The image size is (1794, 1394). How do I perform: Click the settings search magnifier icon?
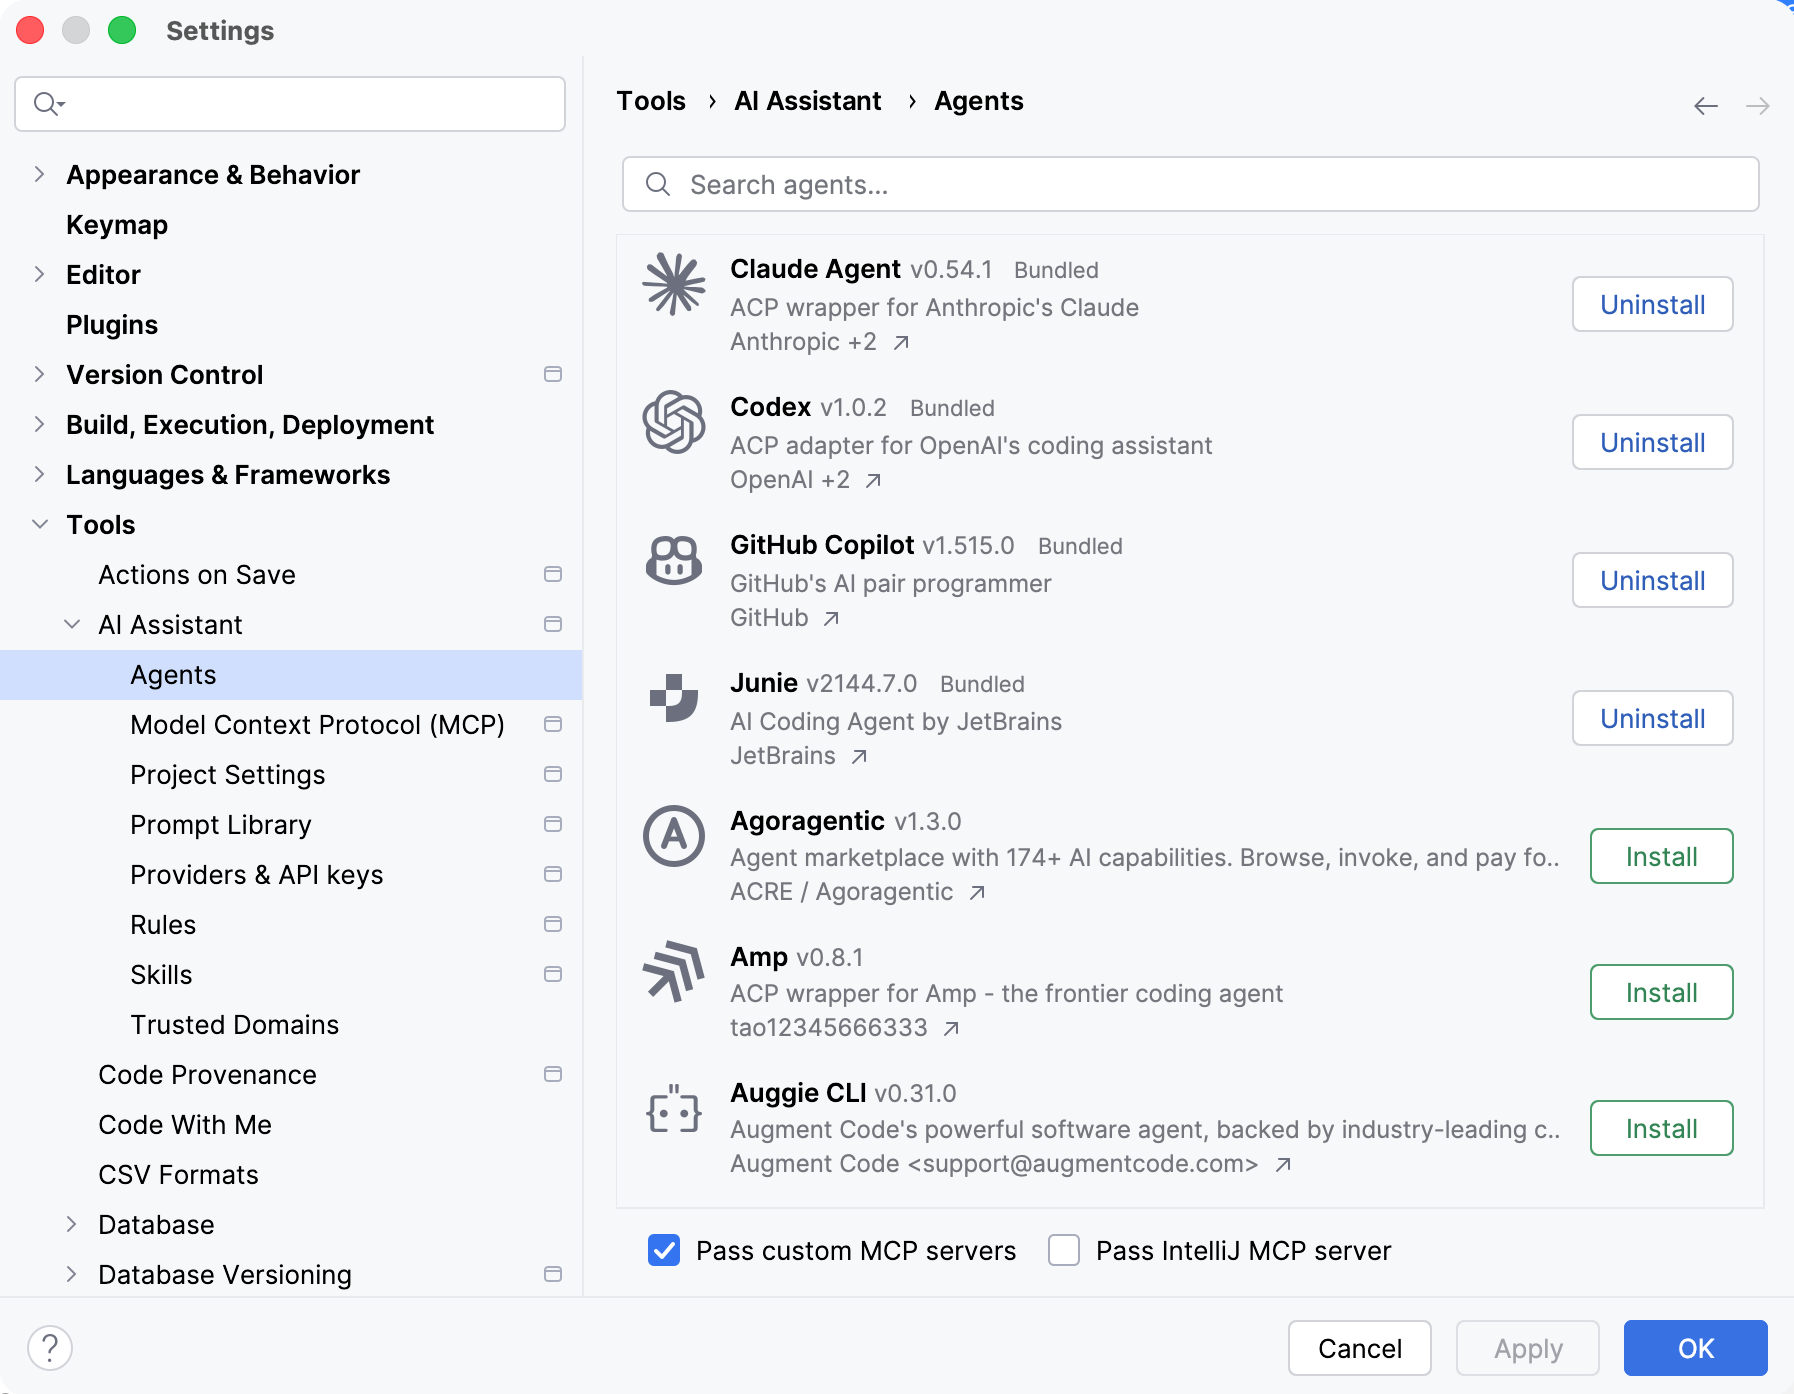pos(48,104)
